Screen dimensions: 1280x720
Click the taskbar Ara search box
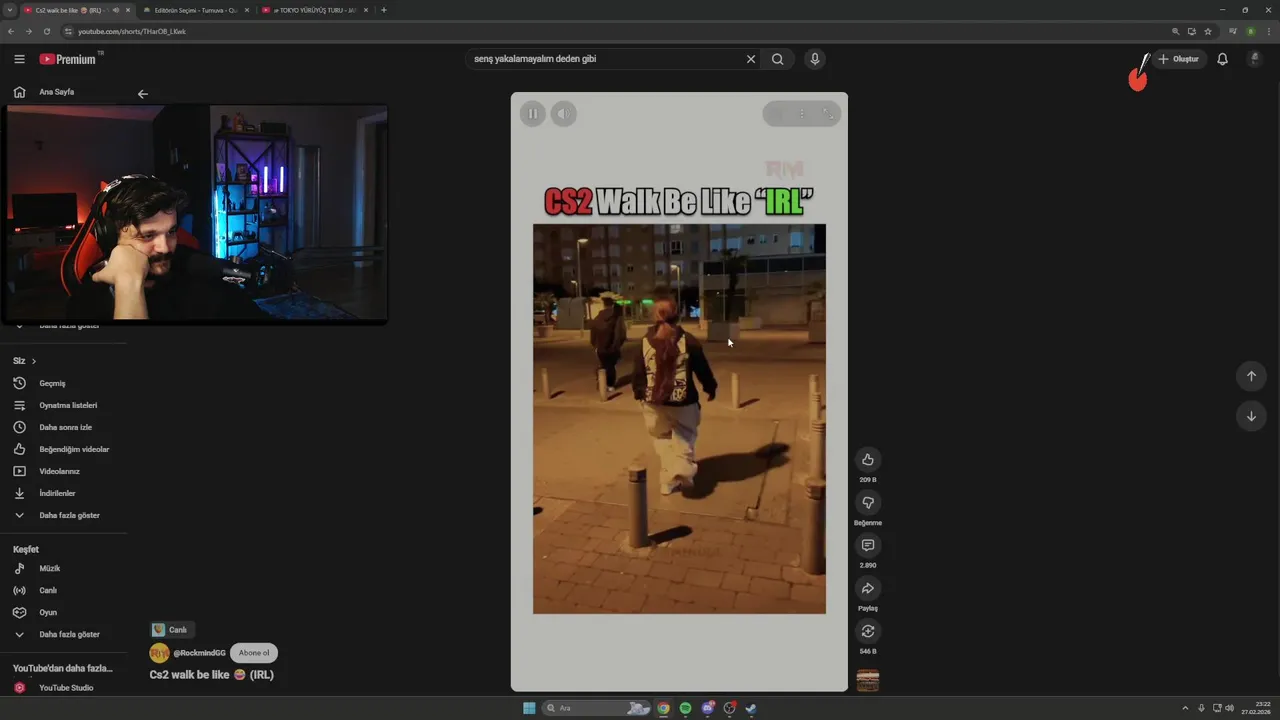[x=597, y=709]
